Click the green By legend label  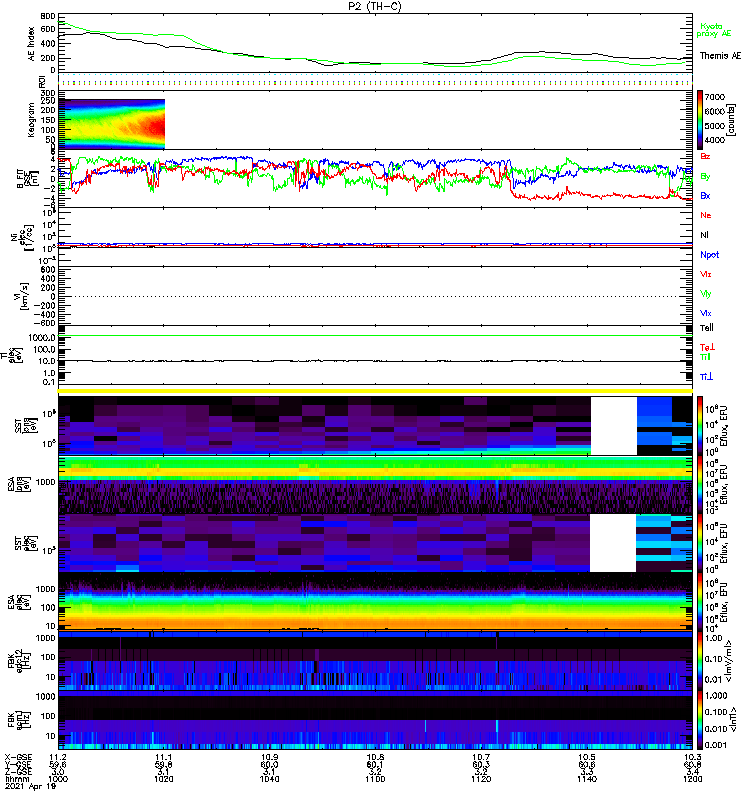(705, 177)
